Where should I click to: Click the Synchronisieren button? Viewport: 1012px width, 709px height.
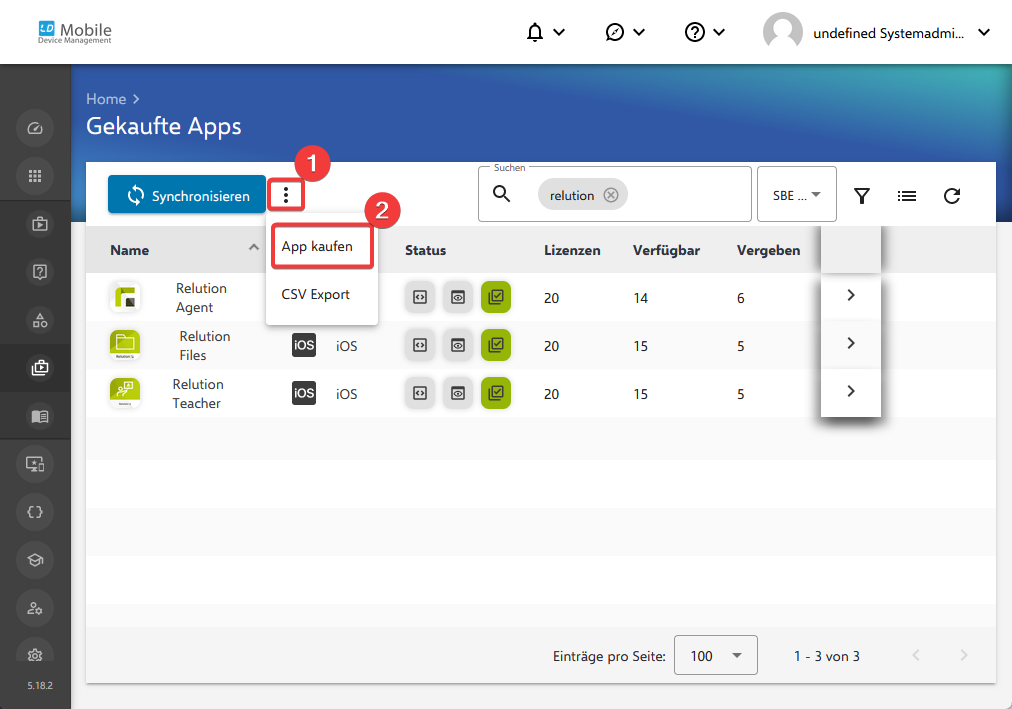coord(187,194)
